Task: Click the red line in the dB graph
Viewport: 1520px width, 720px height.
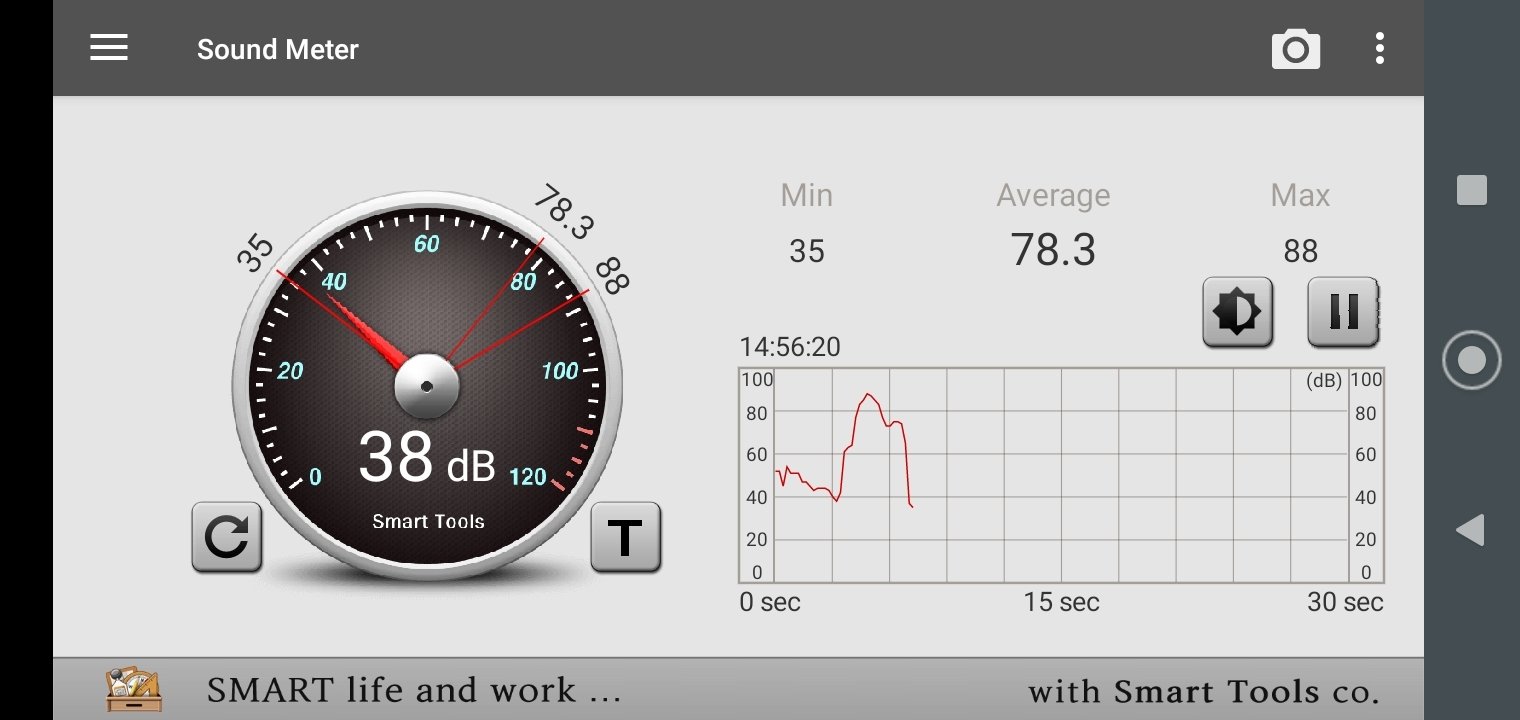Action: 868,397
